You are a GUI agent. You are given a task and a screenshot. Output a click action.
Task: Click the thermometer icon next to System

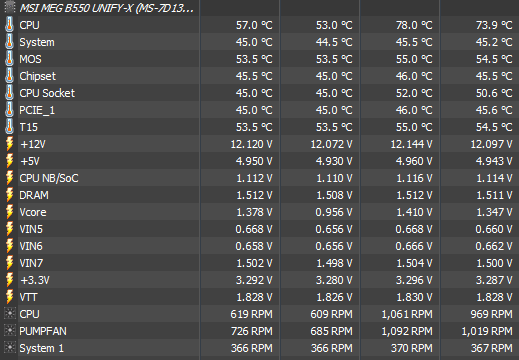click(x=10, y=42)
